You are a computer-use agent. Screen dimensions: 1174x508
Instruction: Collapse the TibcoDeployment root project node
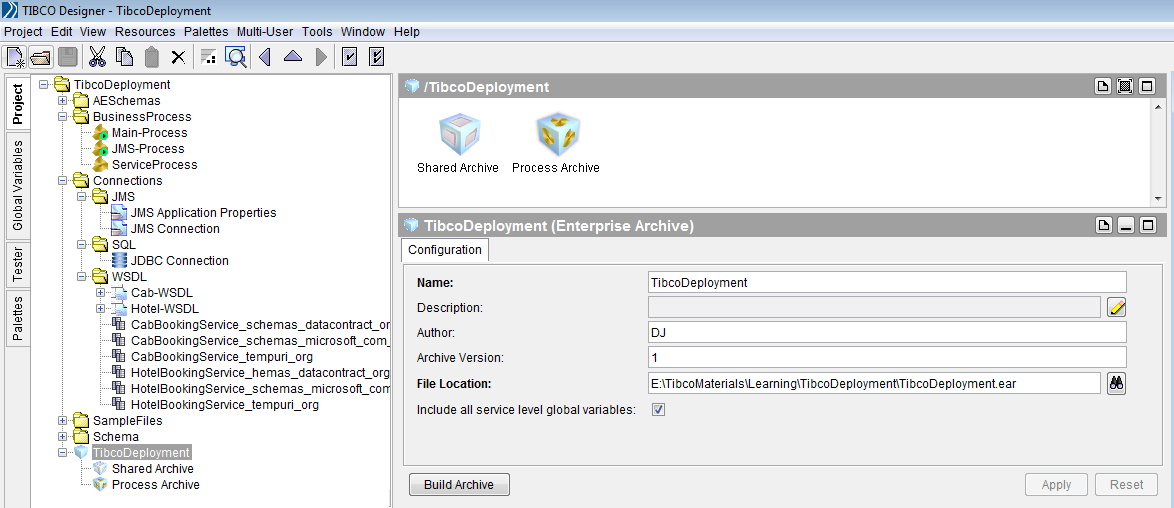pos(43,85)
